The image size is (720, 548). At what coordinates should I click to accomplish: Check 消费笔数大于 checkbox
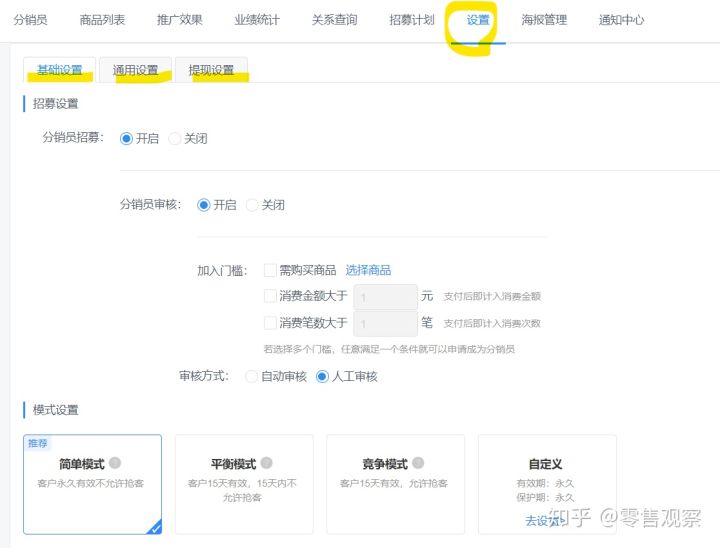[x=270, y=322]
